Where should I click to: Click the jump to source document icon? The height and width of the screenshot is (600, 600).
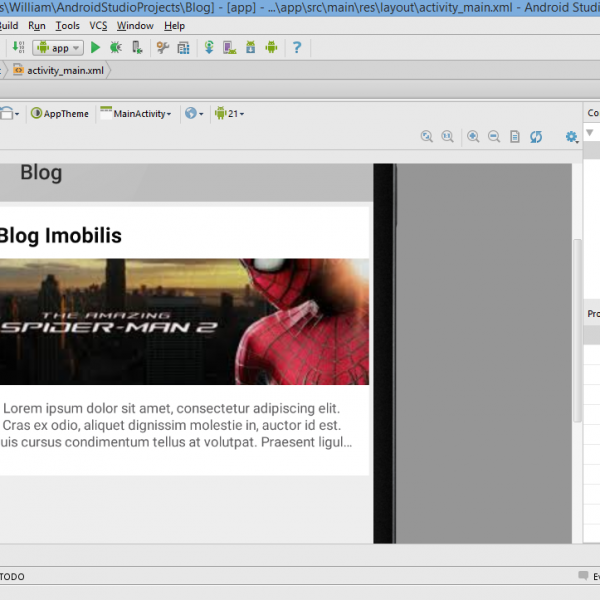point(515,137)
